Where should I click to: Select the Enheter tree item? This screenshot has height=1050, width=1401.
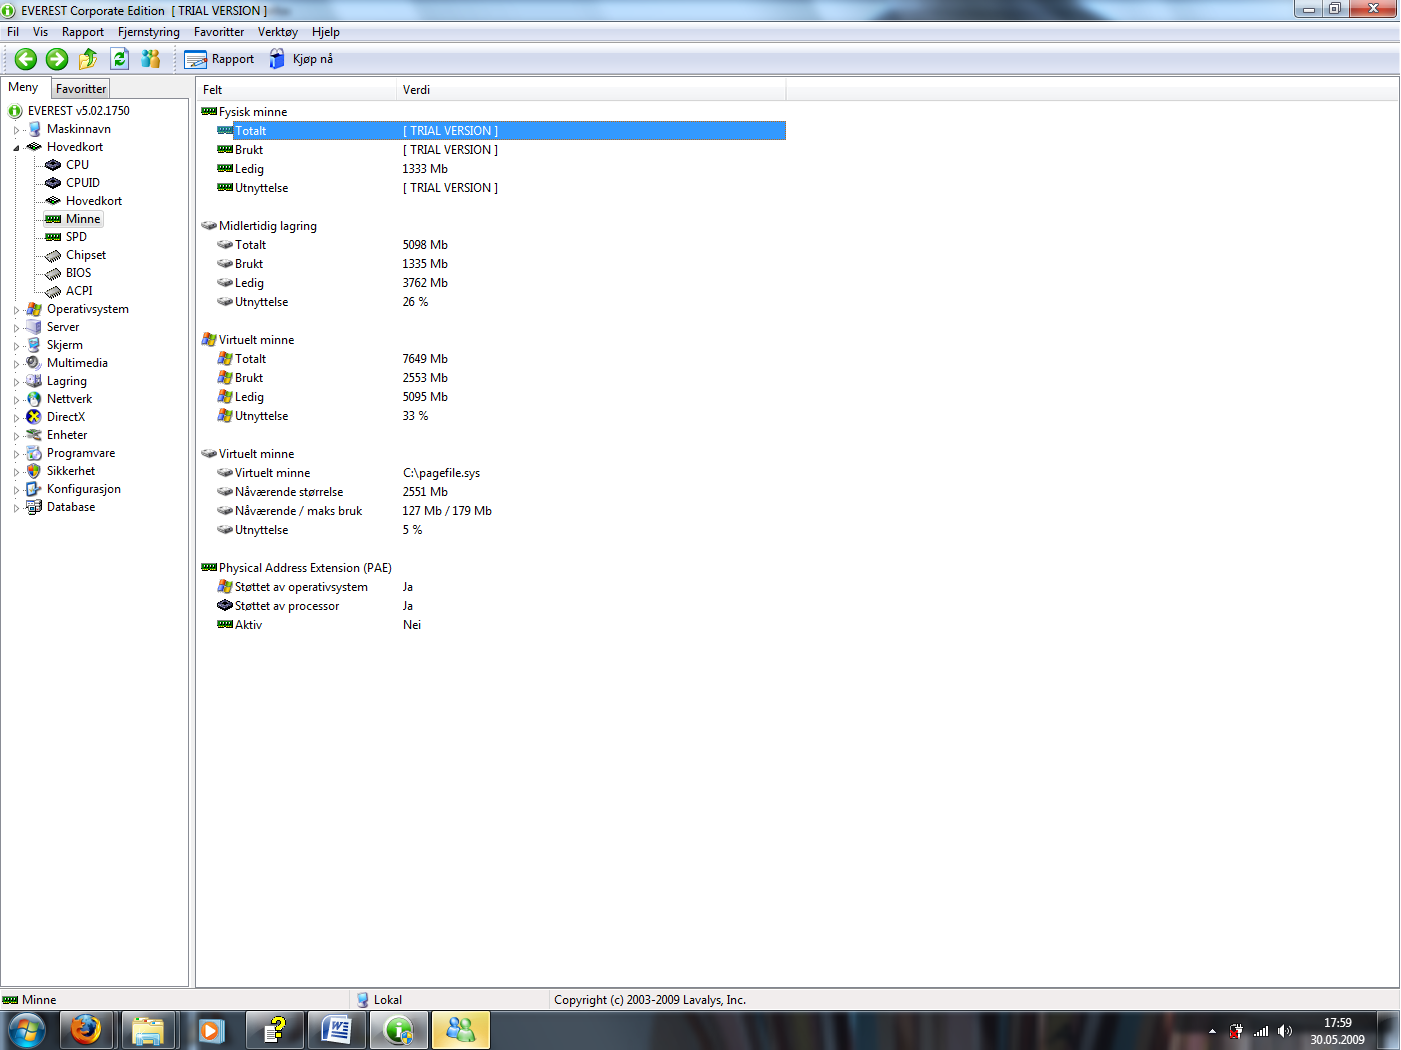pyautogui.click(x=67, y=435)
